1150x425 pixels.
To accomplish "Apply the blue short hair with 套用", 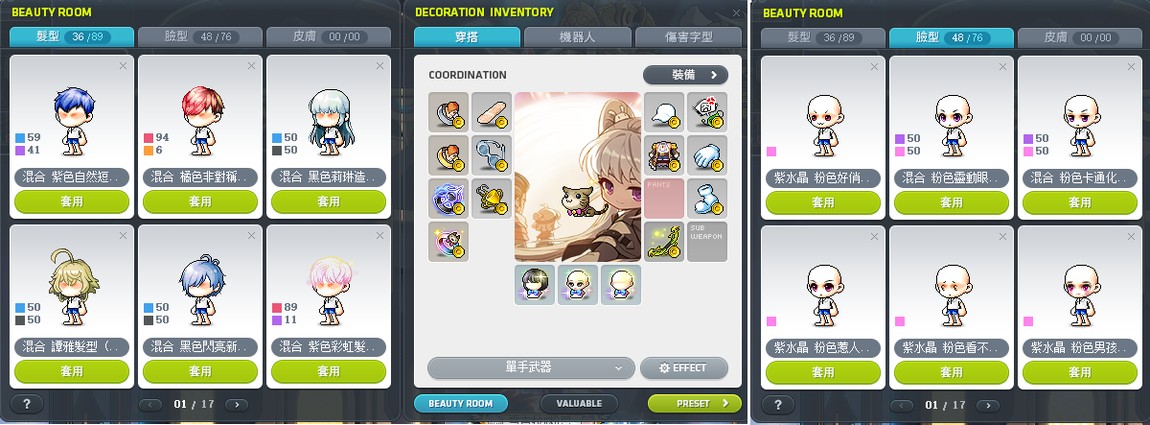I will [x=72, y=202].
